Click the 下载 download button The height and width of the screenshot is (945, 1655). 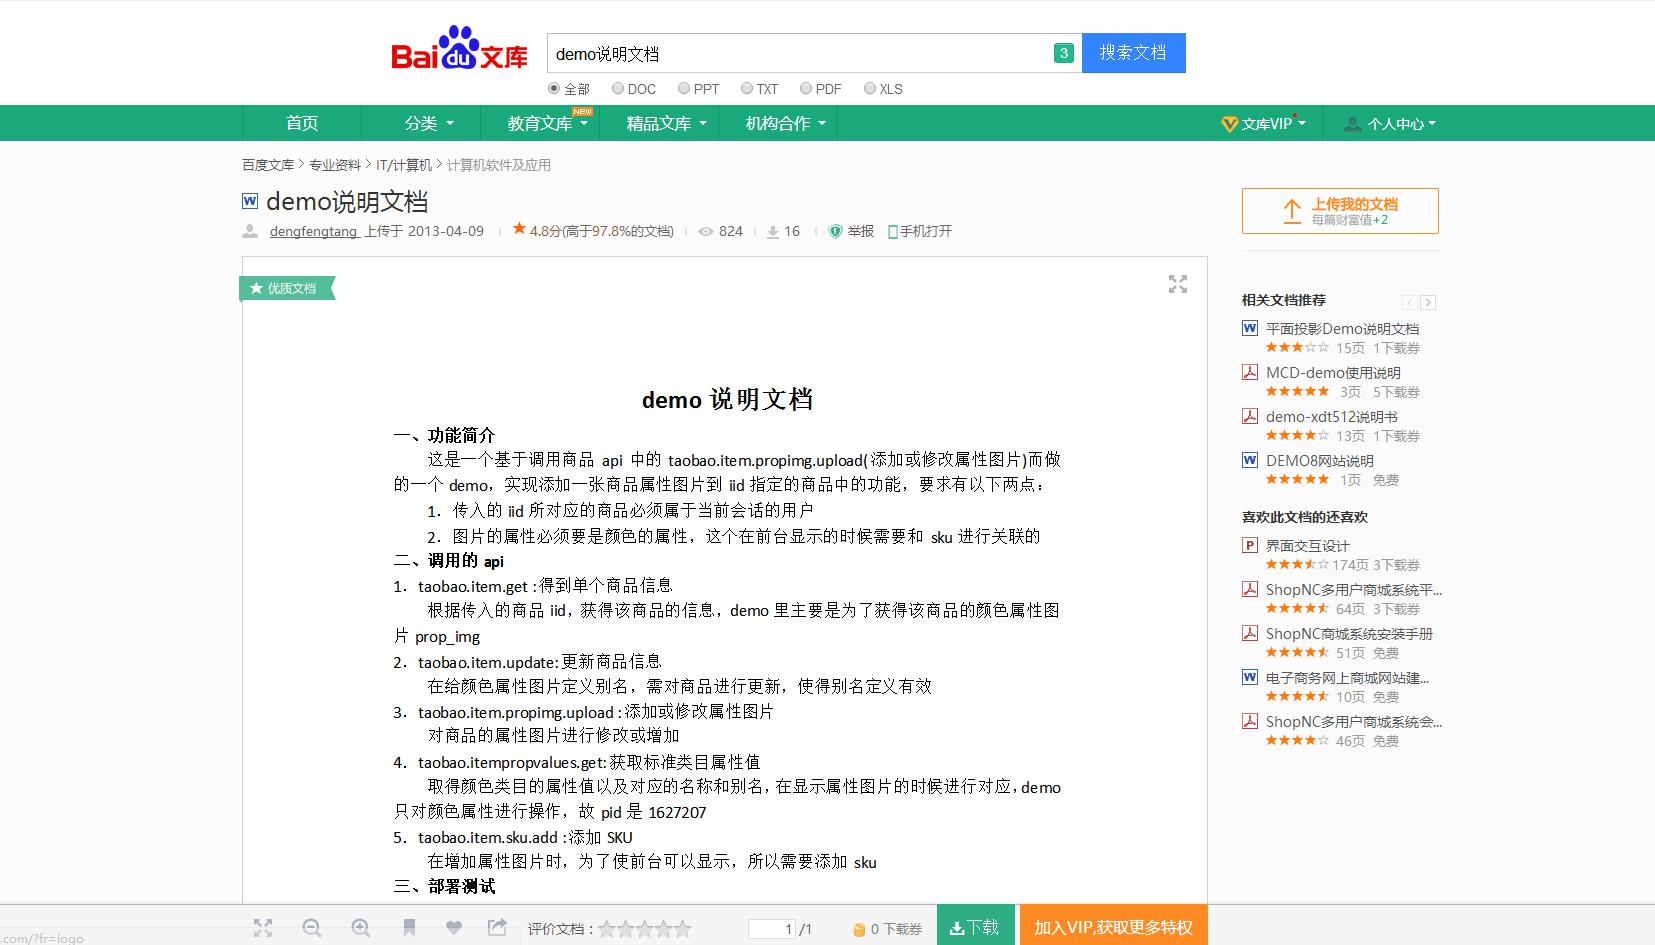pos(975,925)
